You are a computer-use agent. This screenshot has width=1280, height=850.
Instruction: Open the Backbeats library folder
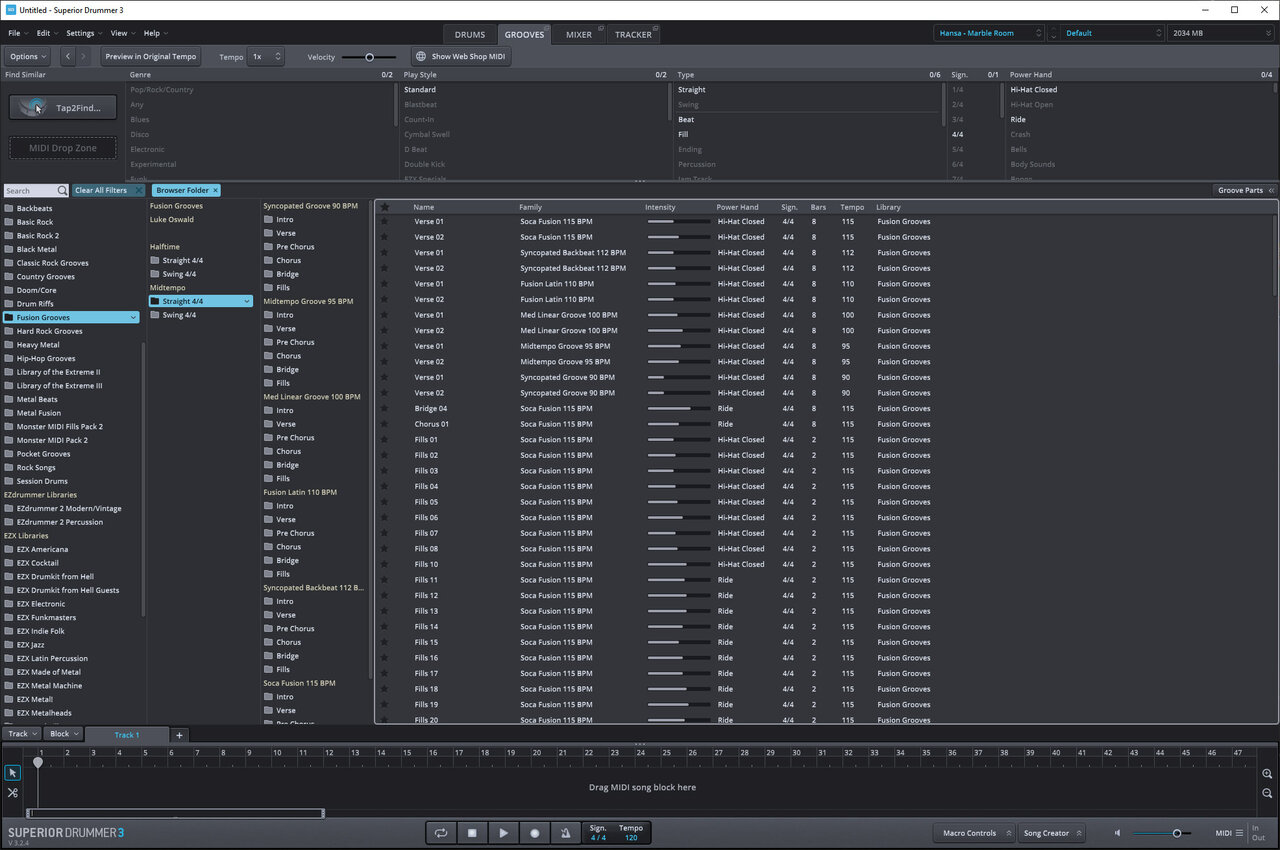tap(34, 208)
